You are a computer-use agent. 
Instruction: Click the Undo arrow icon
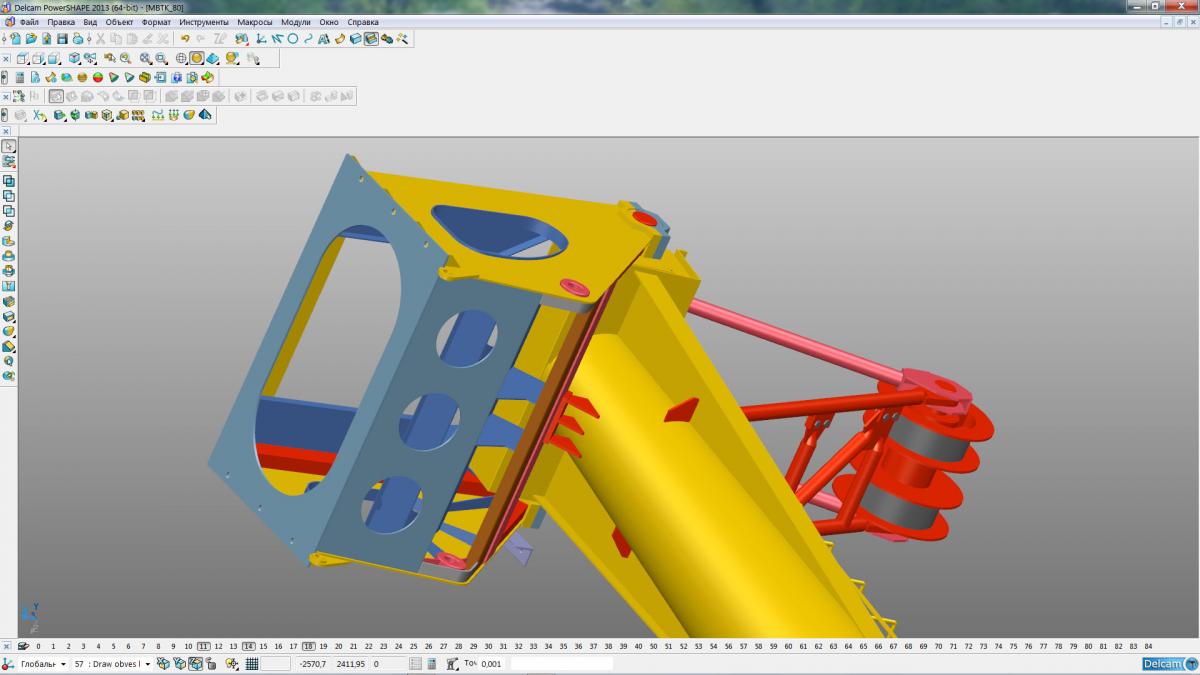(185, 39)
